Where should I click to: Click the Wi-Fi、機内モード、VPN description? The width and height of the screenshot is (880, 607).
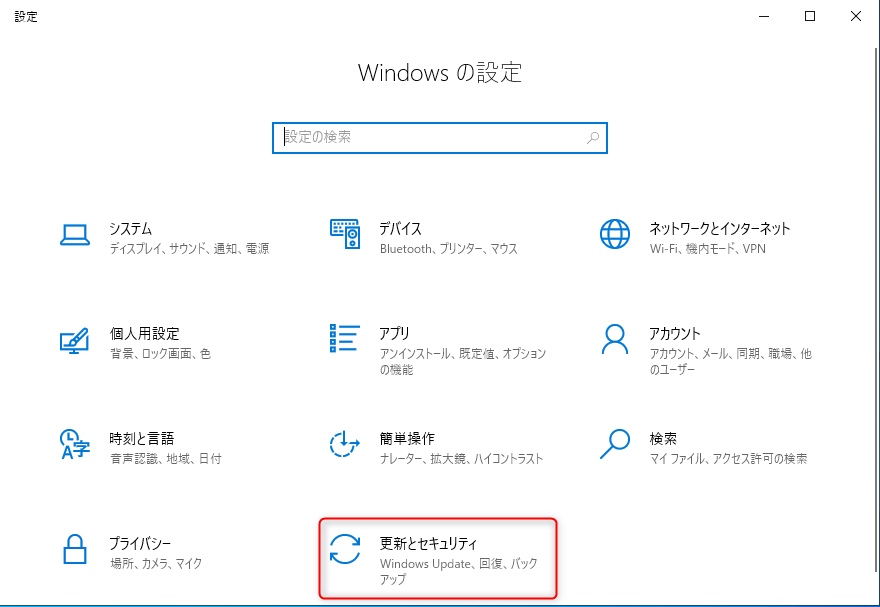(x=708, y=249)
